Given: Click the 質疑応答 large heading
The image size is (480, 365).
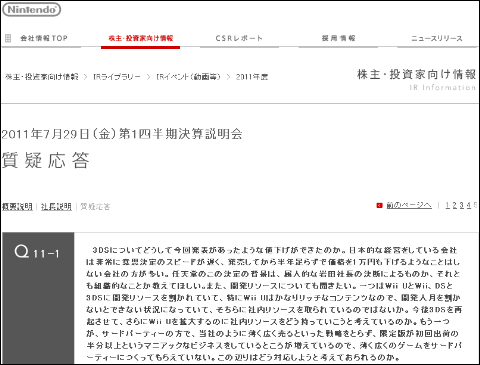Looking at the screenshot, I should click(x=46, y=160).
